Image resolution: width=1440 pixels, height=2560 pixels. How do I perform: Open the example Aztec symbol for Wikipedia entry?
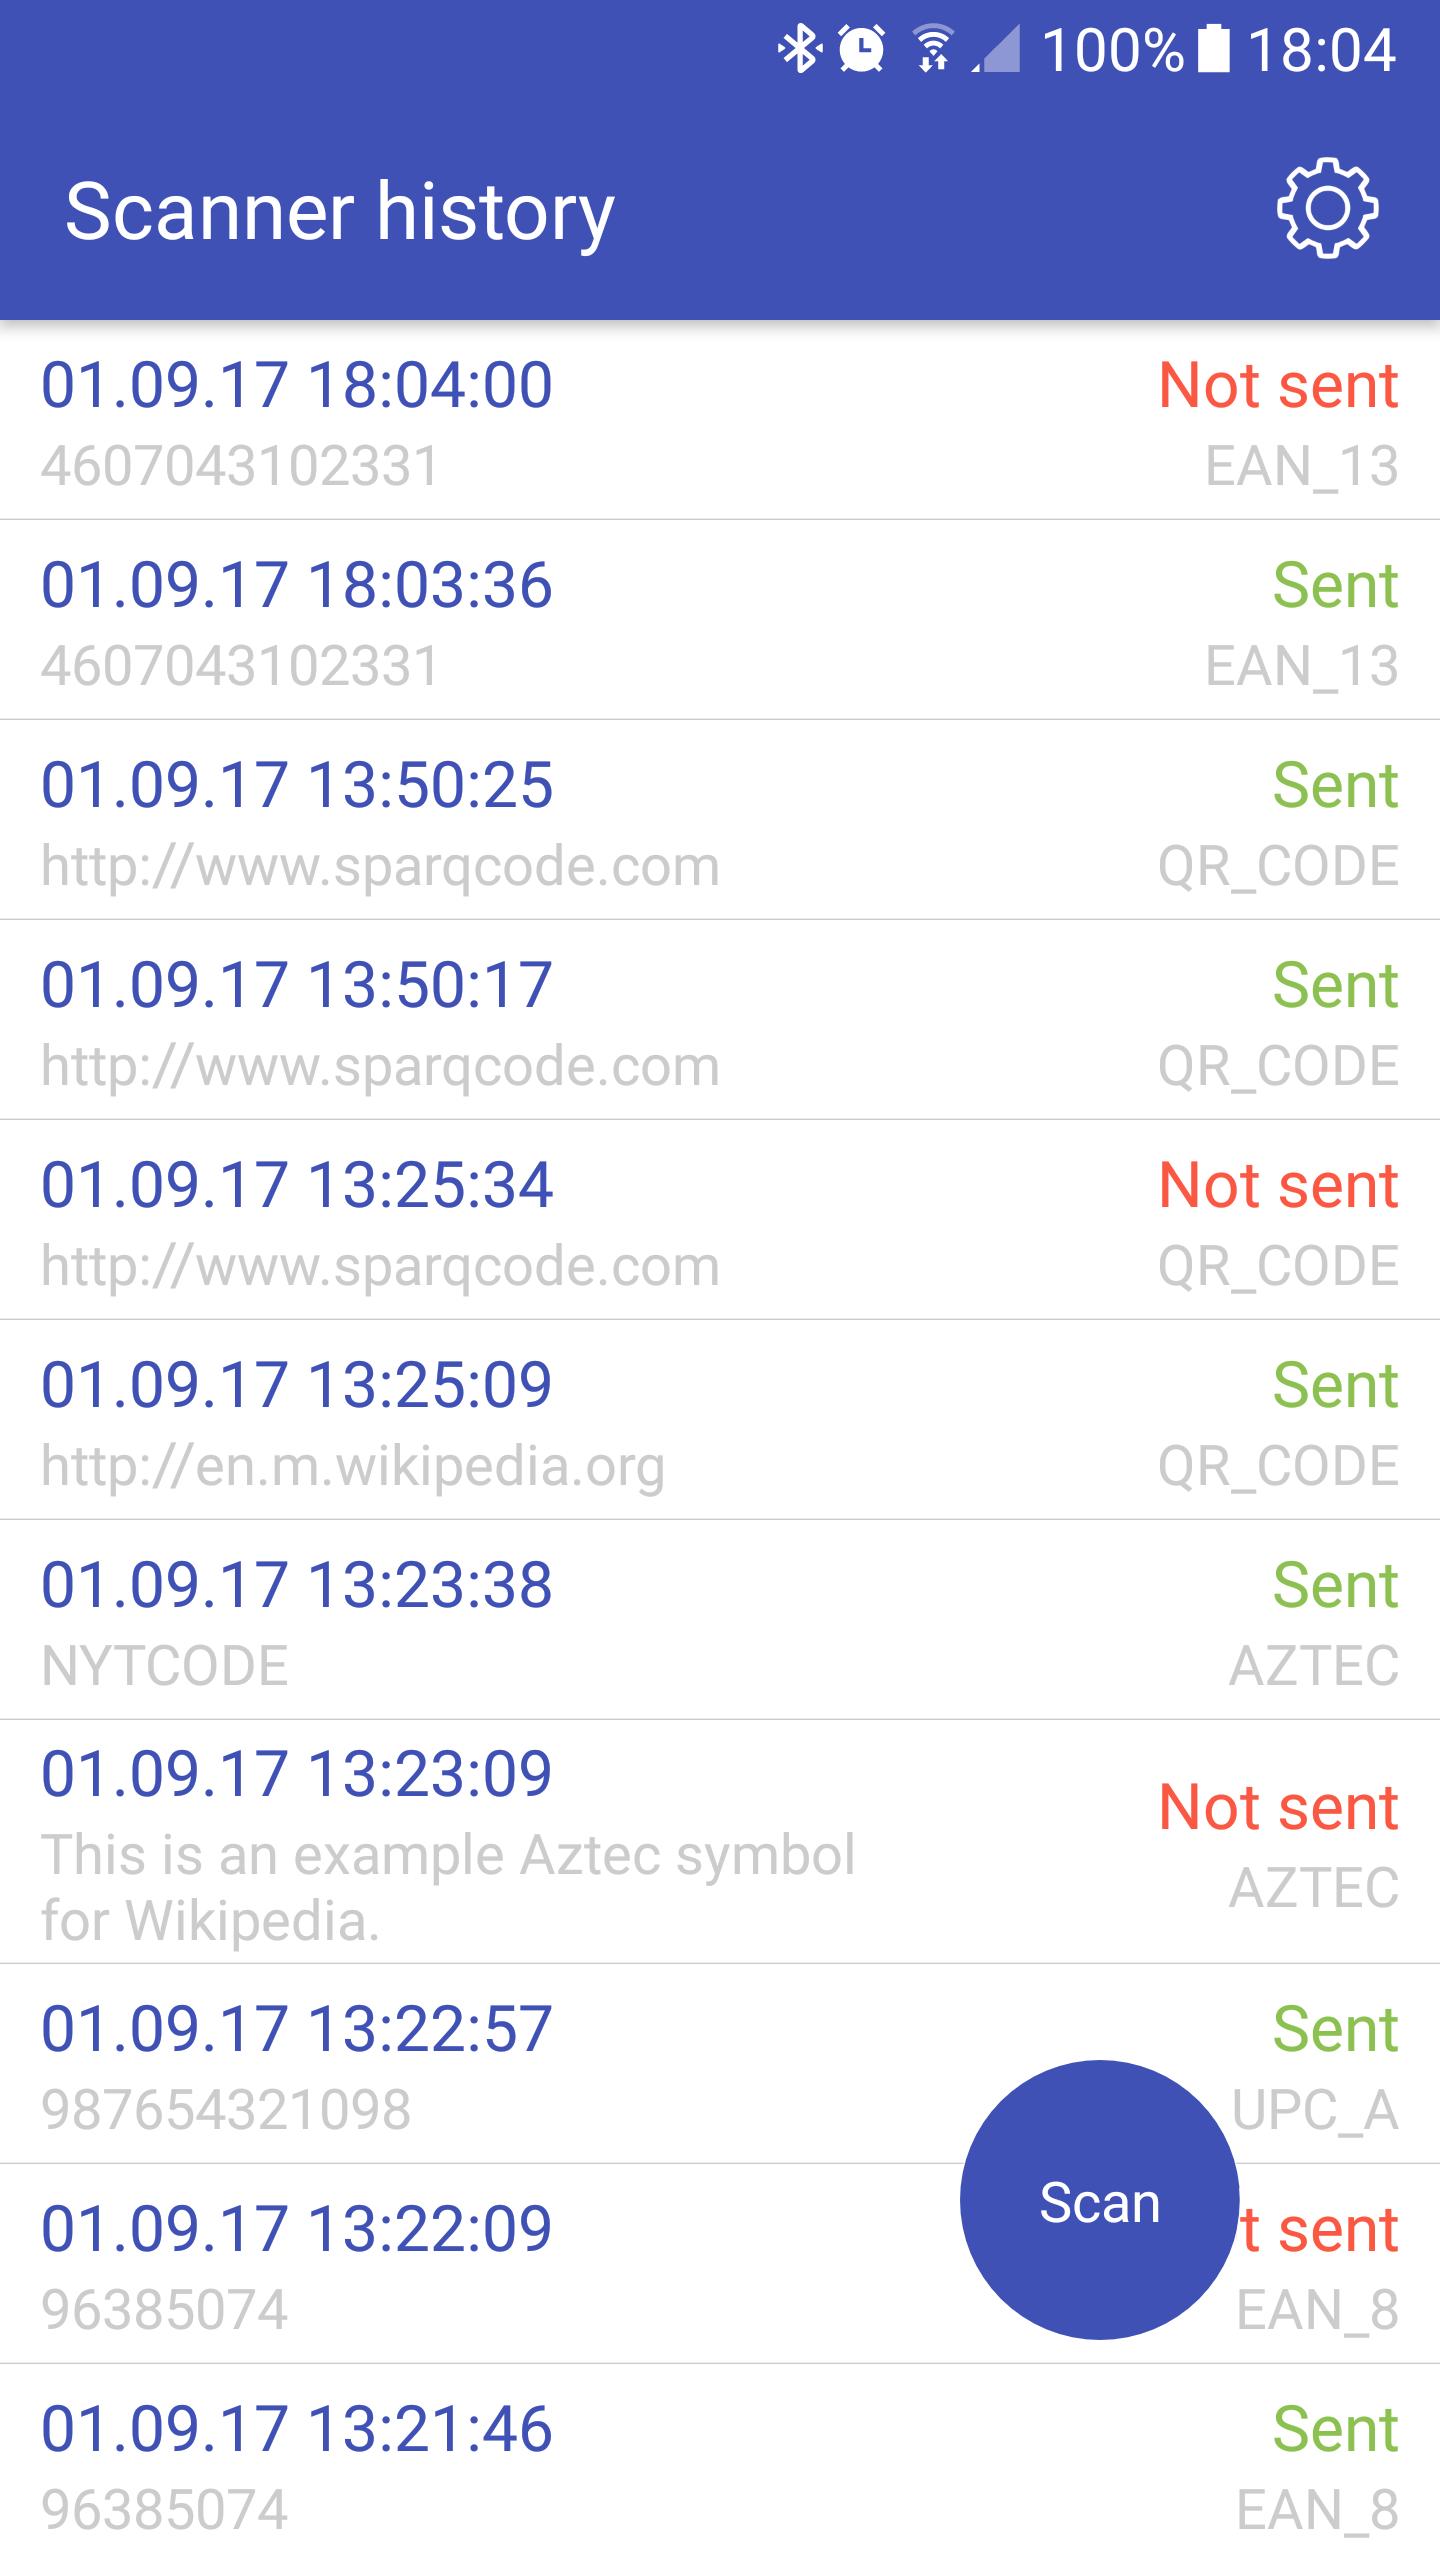coord(720,1842)
